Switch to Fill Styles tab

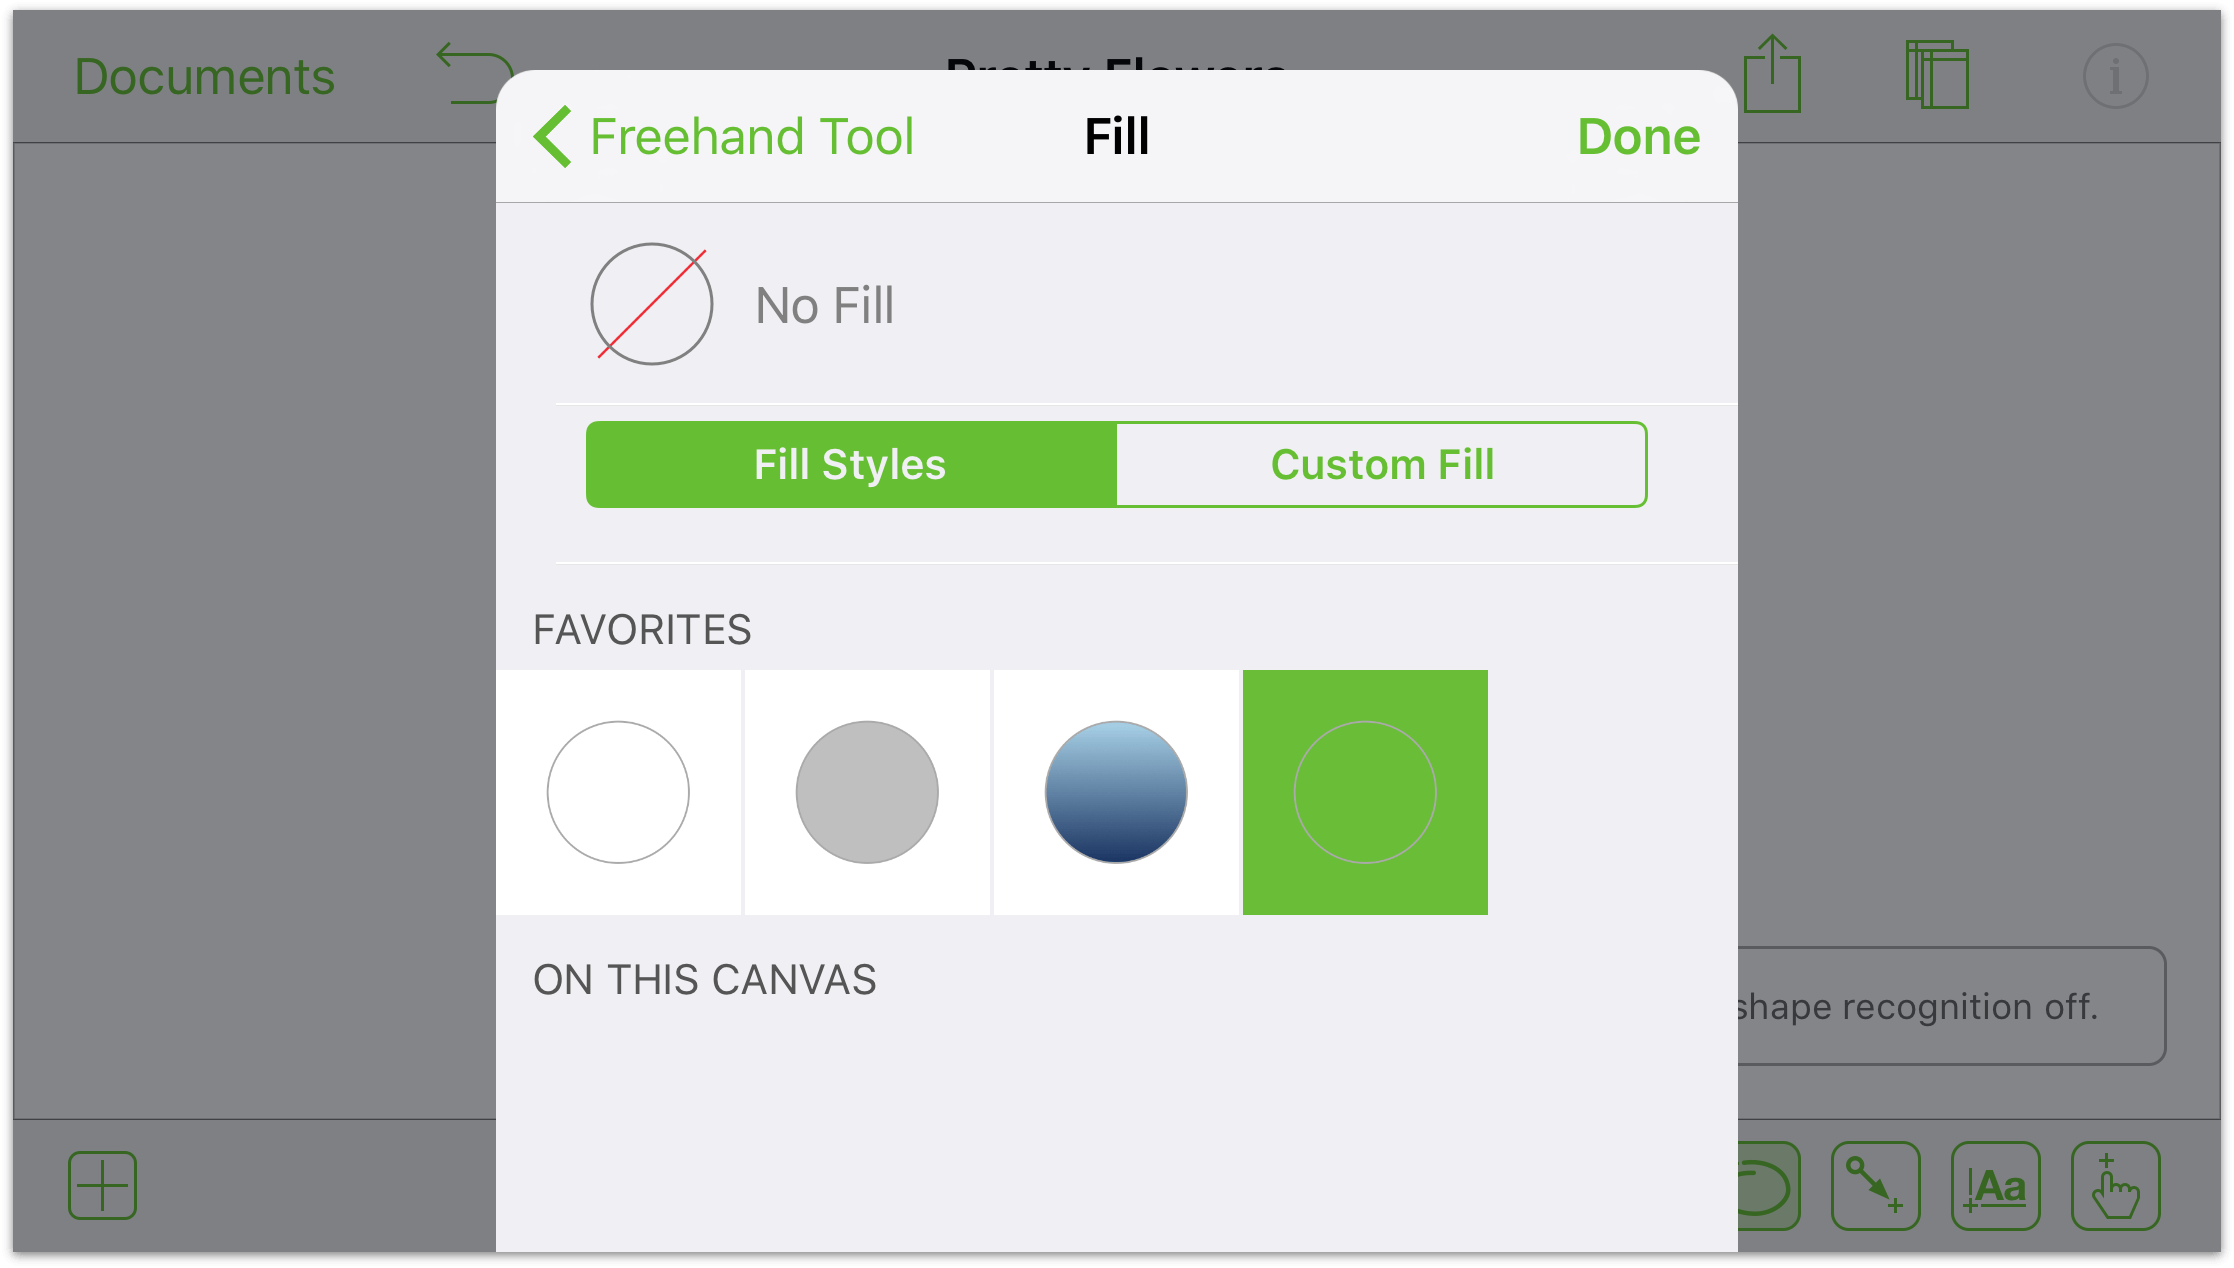pyautogui.click(x=850, y=465)
